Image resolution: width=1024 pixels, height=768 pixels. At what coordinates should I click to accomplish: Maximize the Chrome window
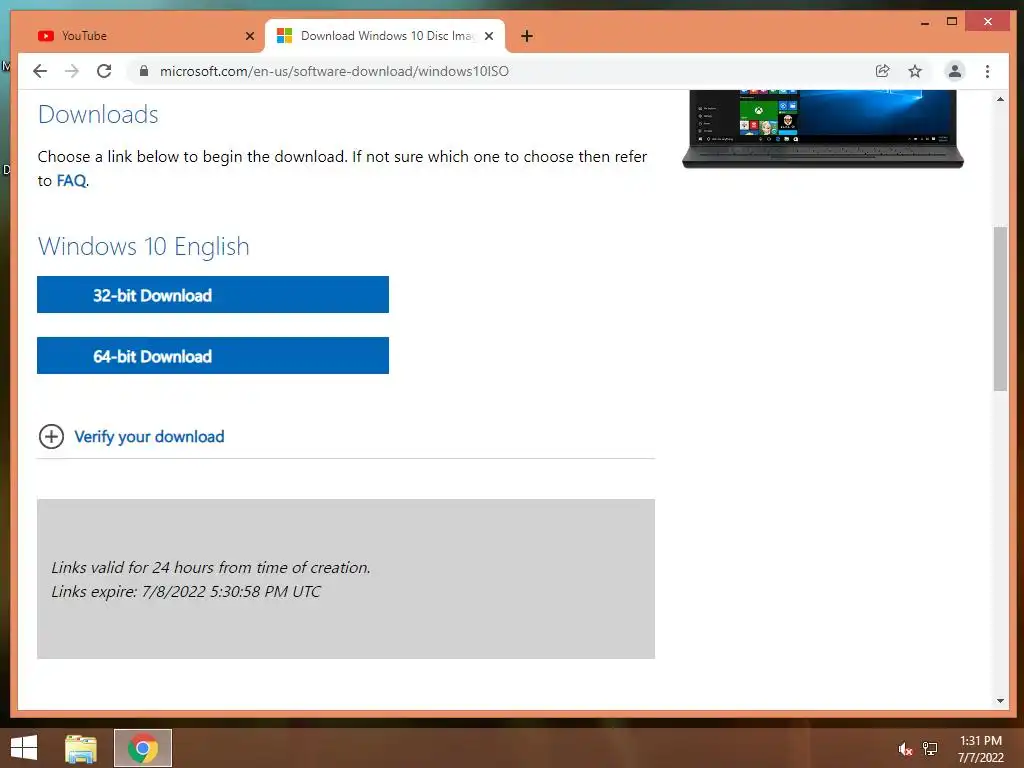[x=952, y=22]
